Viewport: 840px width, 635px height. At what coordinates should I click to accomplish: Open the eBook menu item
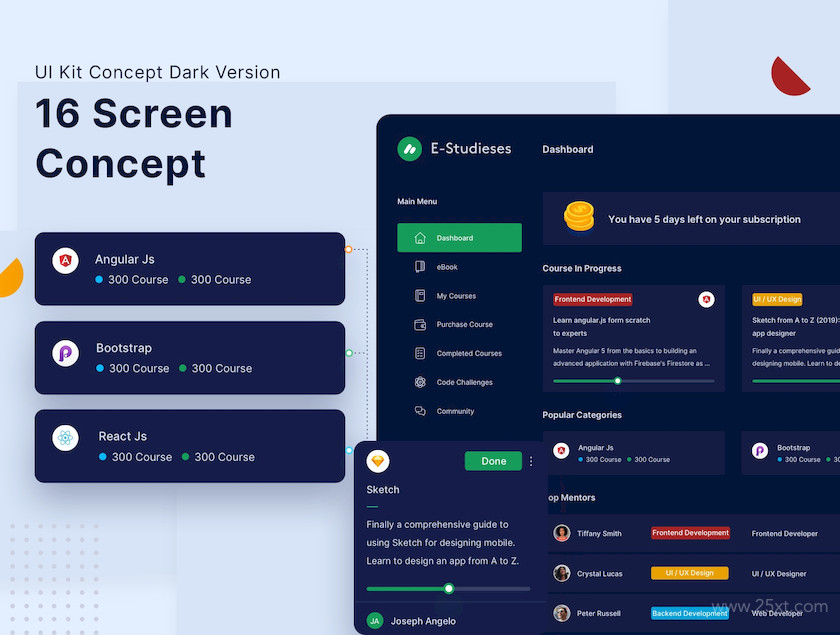(459, 266)
